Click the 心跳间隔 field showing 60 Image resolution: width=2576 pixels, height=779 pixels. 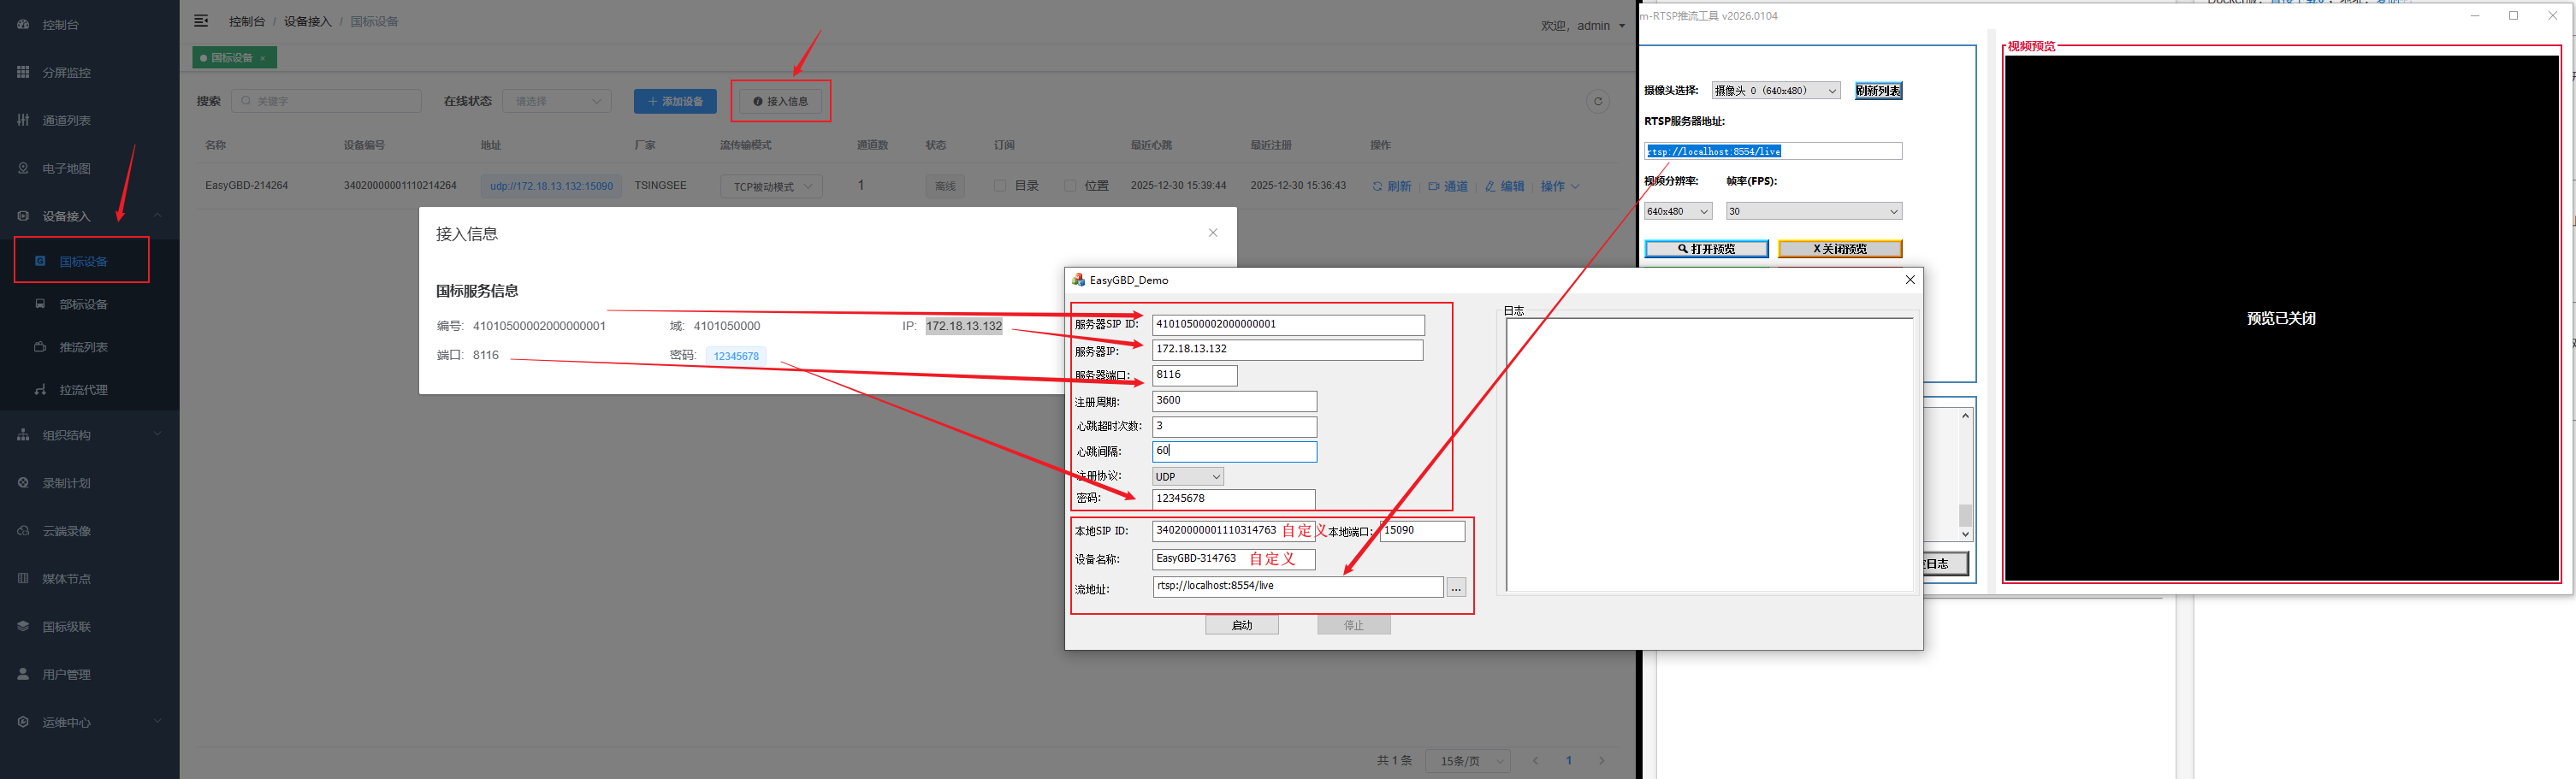(x=1234, y=452)
